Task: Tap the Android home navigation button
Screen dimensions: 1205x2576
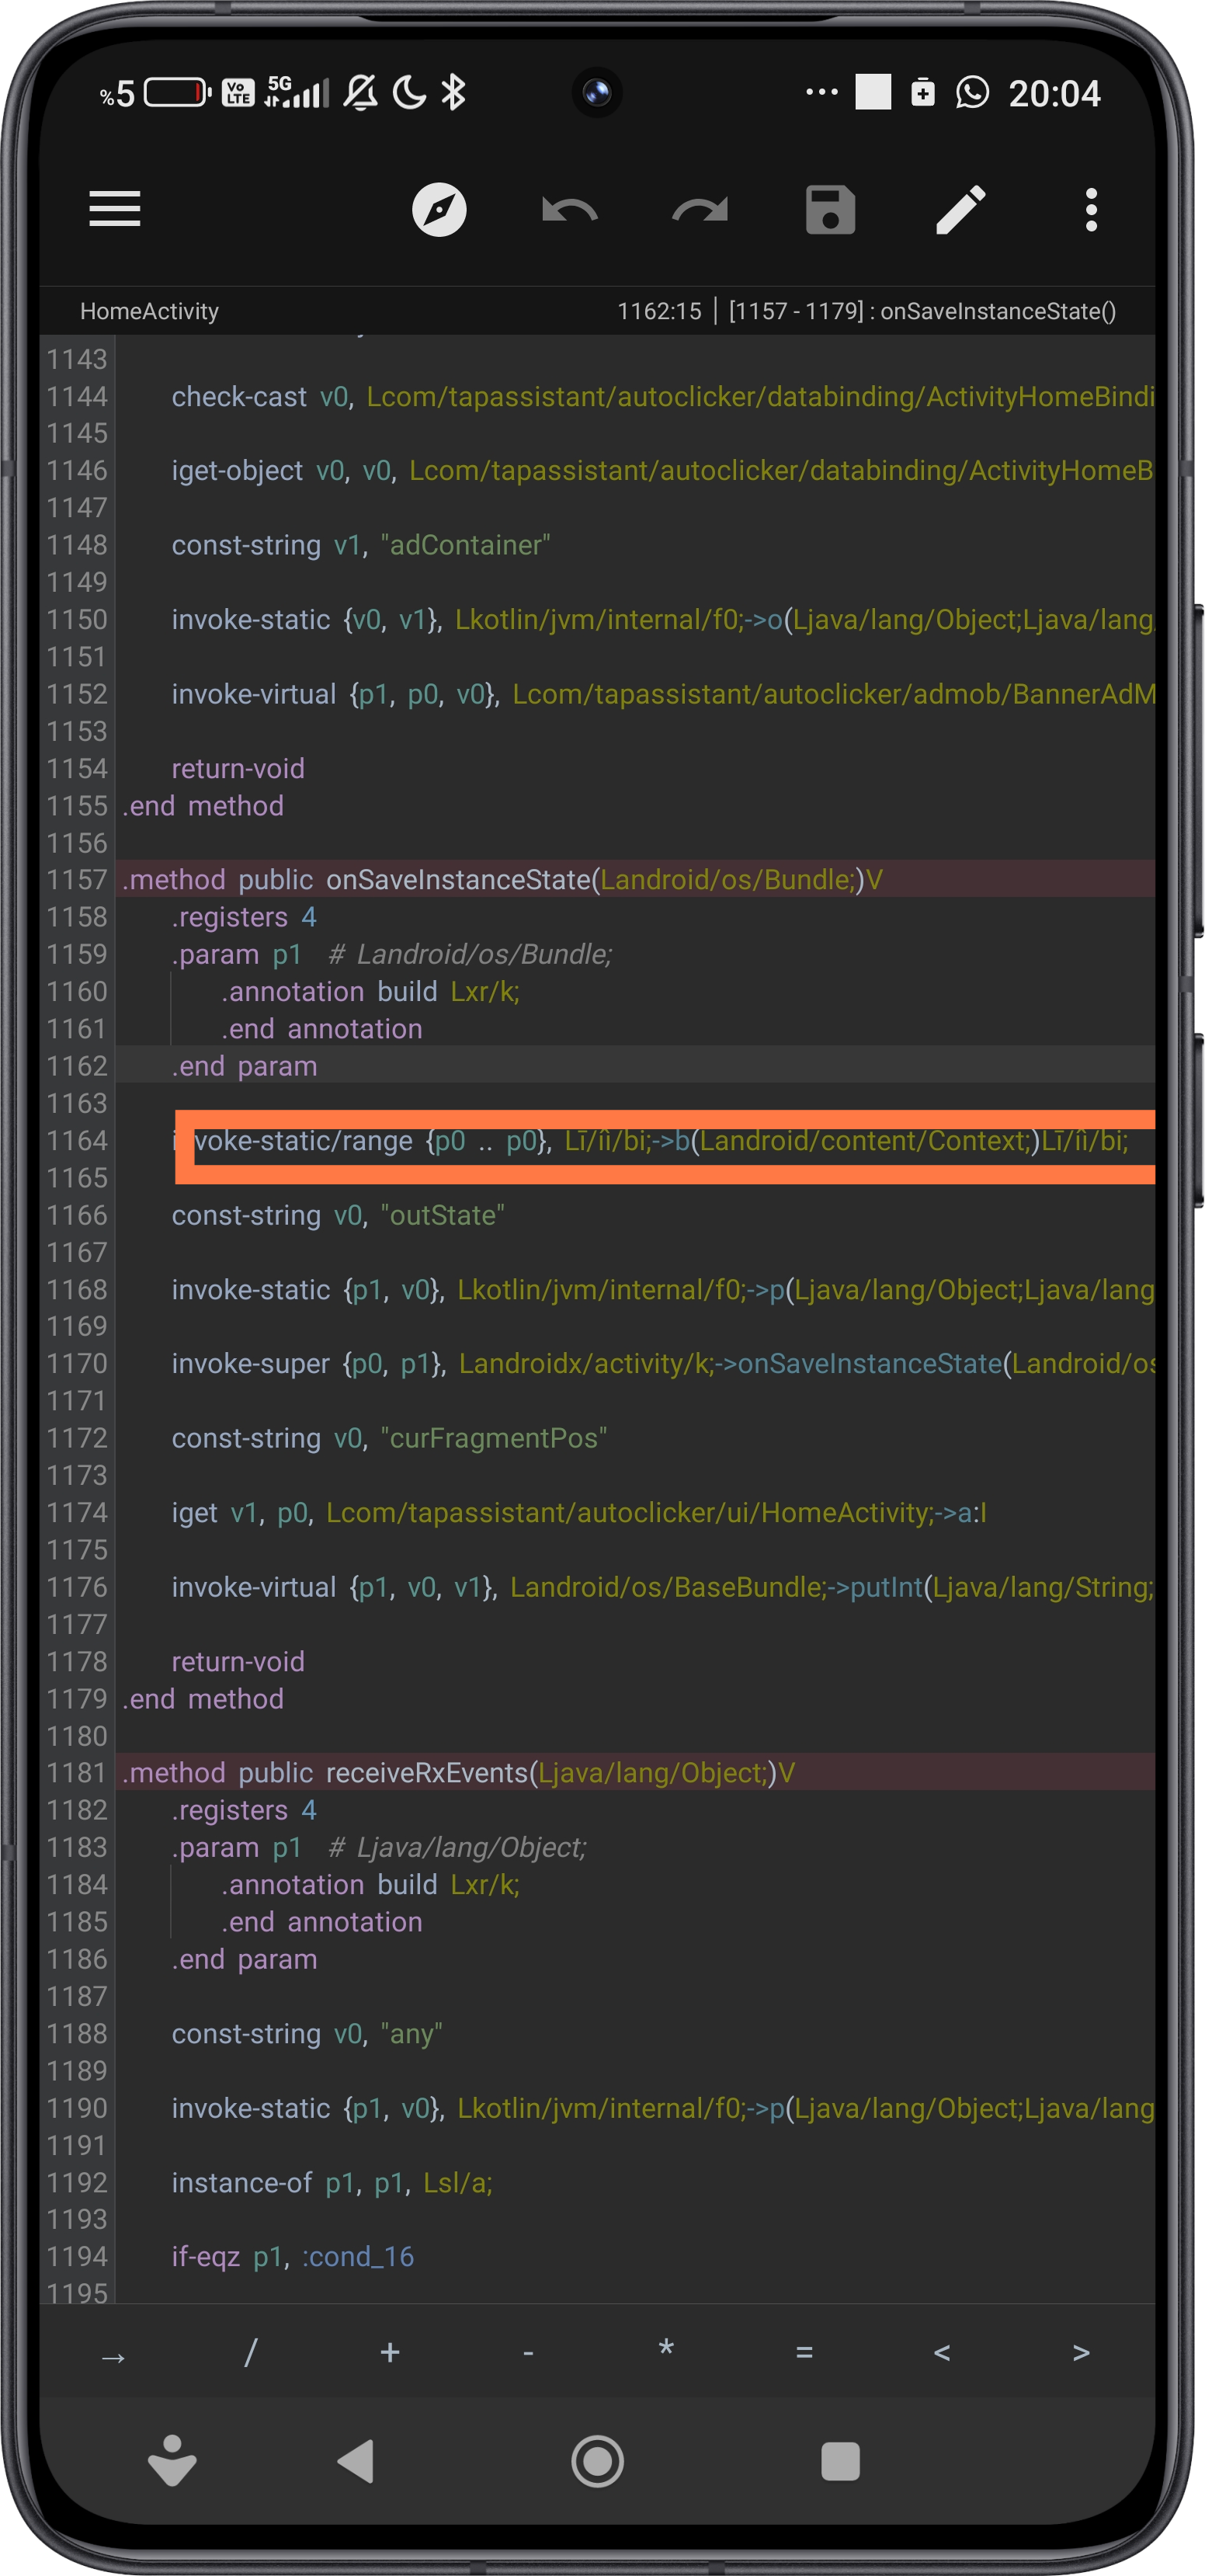Action: pyautogui.click(x=597, y=2461)
